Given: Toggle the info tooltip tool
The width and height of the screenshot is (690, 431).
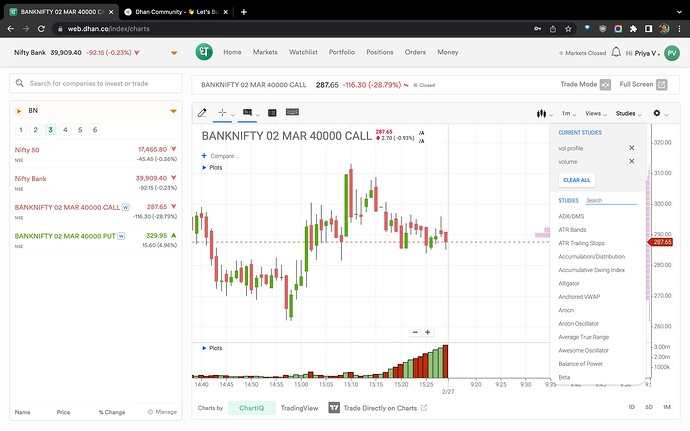Looking at the screenshot, I should coord(247,113).
